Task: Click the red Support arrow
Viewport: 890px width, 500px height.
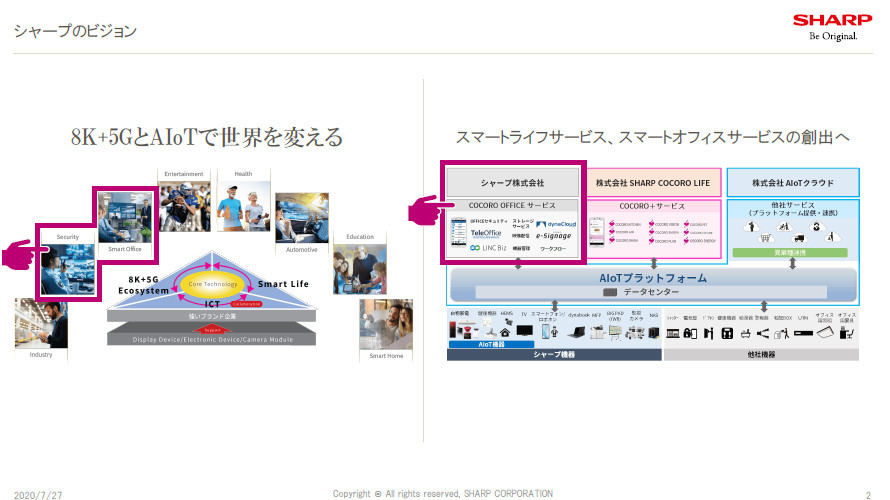Action: coord(212,329)
